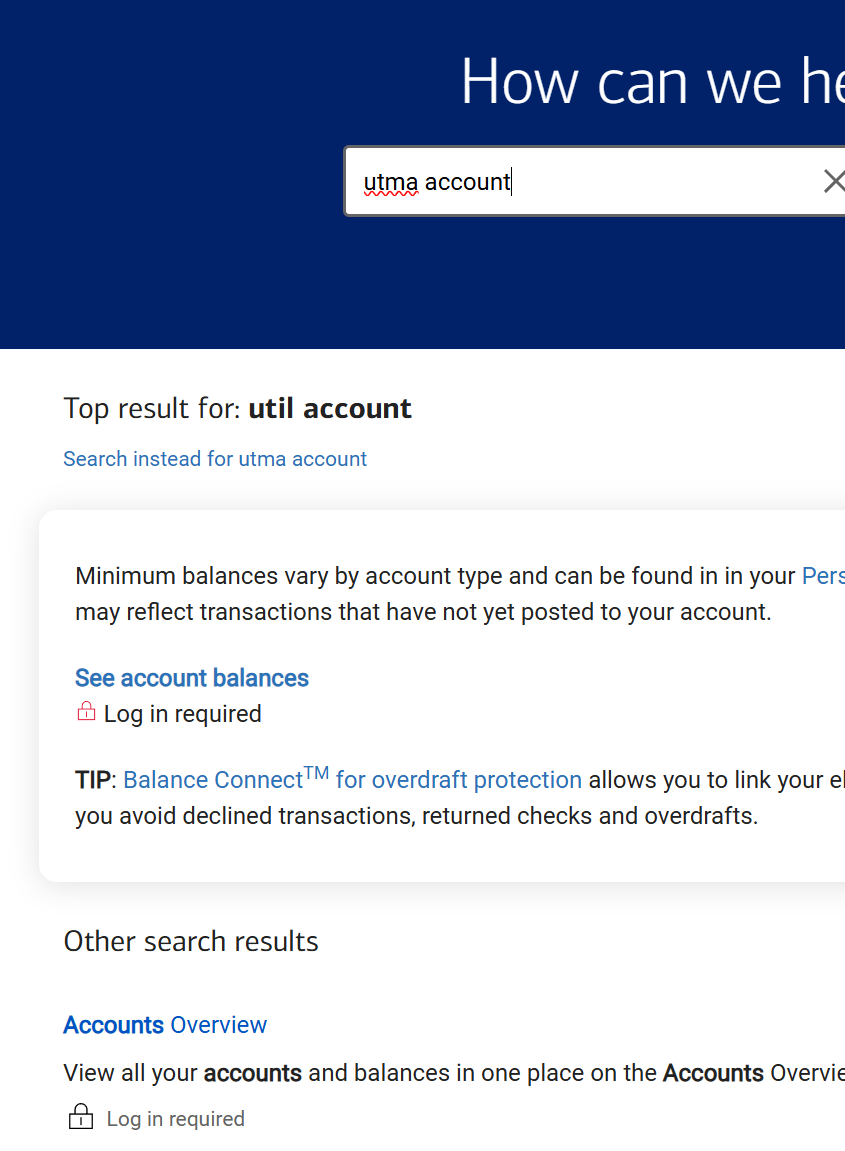Clear the search box with the X icon
Viewport: 845px width, 1151px height.
pos(834,181)
